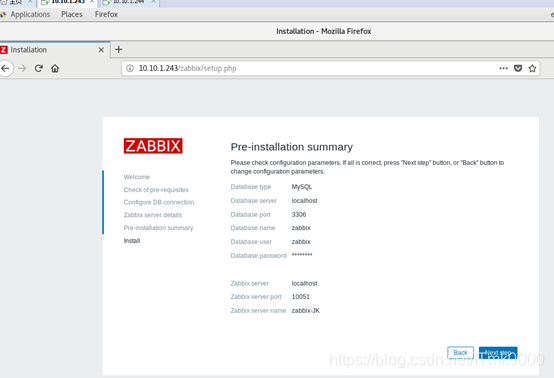Click the Database server localhost value
Viewport: 554px width, 378px height.
(305, 201)
